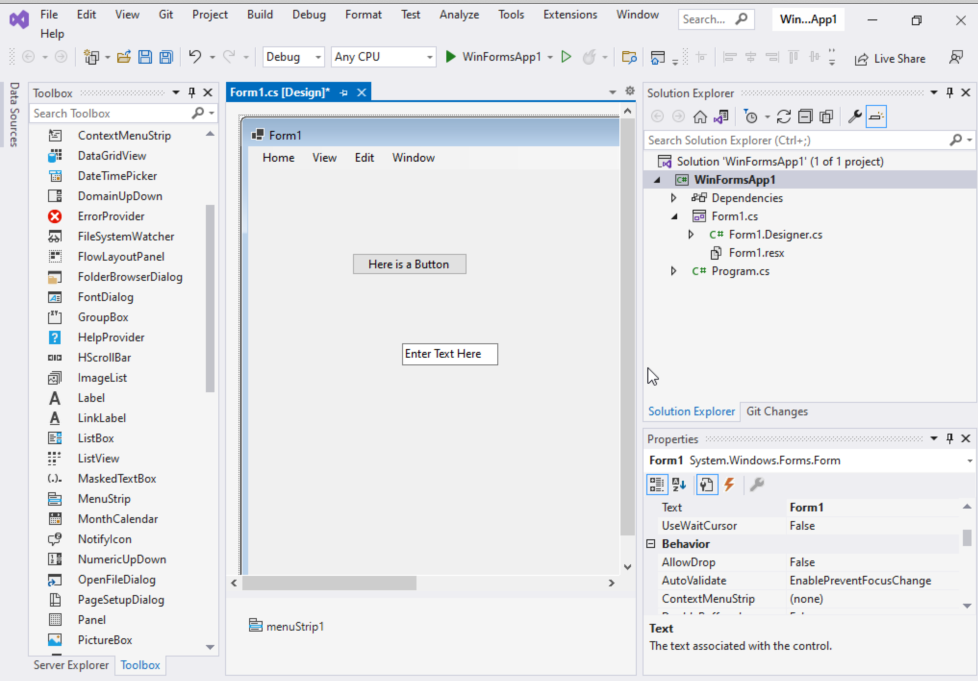Open the Extensions menu
Screen dimensions: 978x681
(569, 14)
